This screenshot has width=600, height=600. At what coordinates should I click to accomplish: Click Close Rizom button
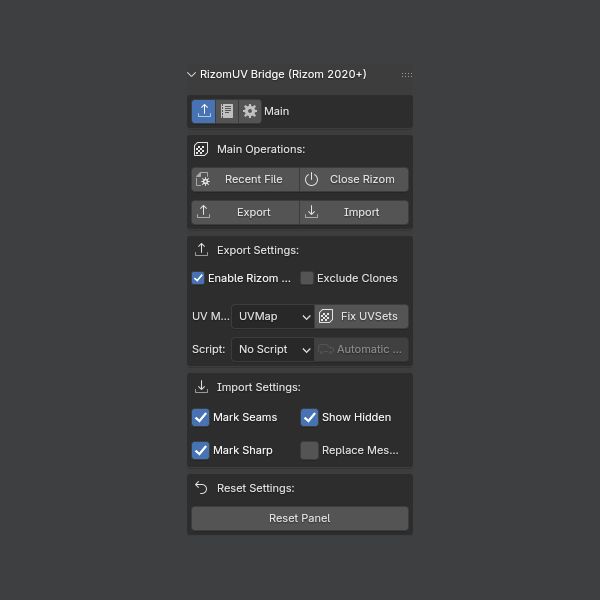(x=354, y=179)
